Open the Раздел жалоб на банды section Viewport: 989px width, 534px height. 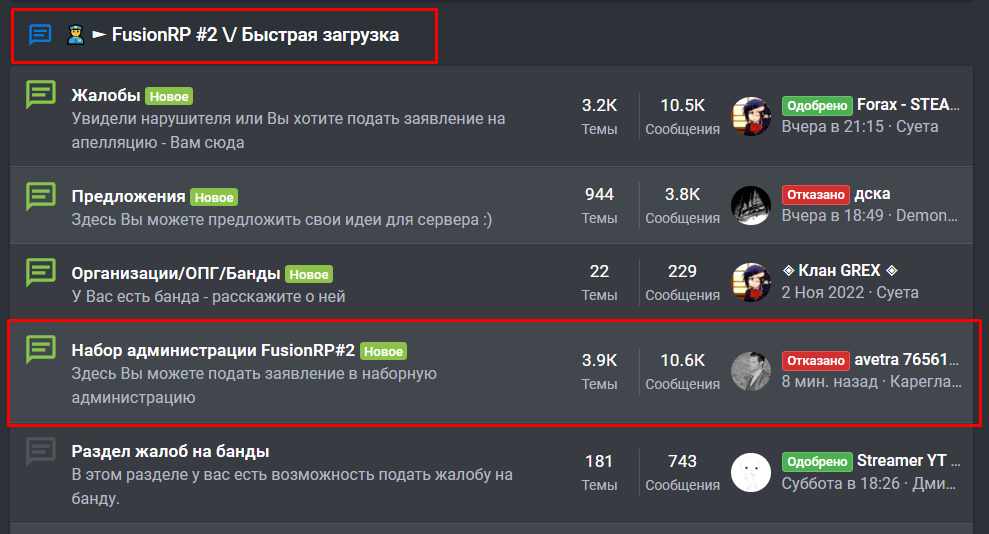point(170,451)
